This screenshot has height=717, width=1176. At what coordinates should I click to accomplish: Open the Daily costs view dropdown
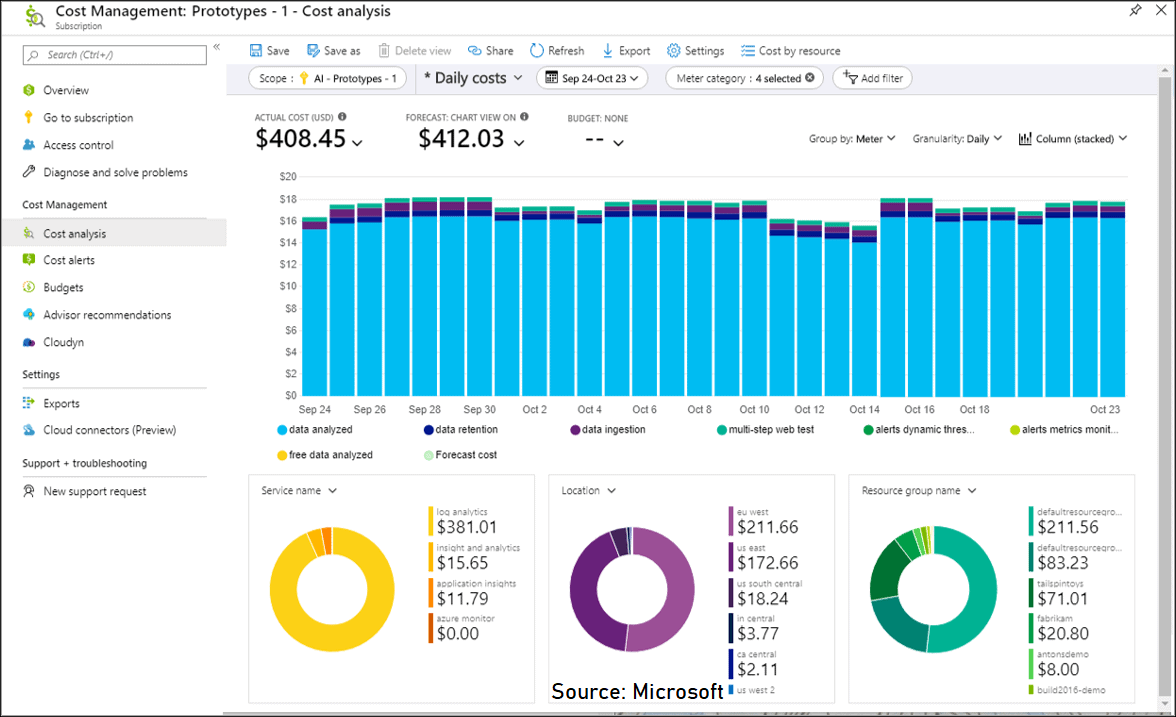[472, 77]
